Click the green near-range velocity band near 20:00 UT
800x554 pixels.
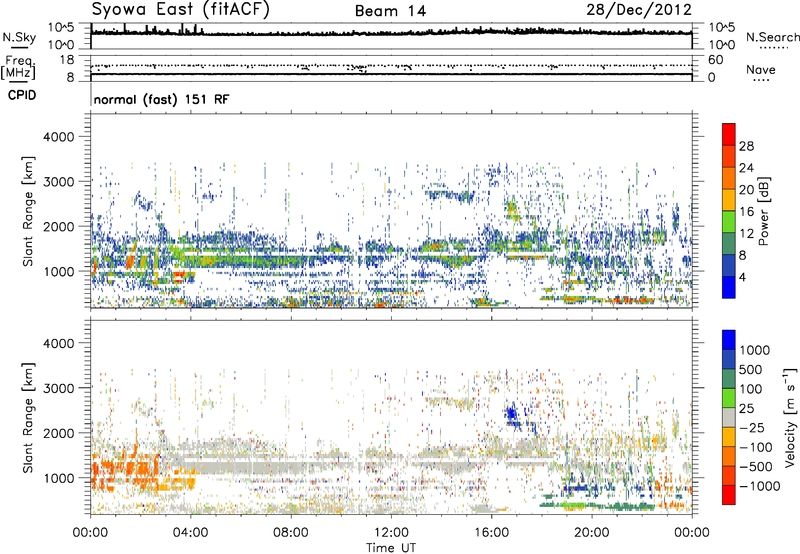tap(597, 506)
